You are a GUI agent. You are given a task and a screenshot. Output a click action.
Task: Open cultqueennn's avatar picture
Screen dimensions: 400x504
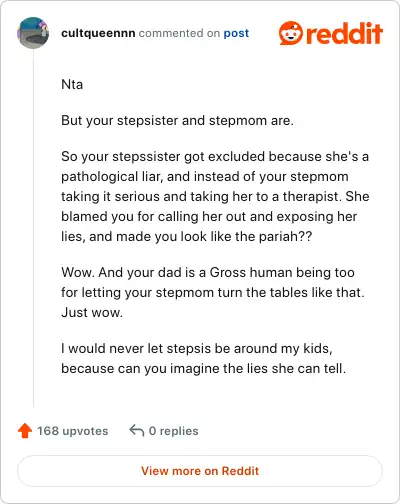[33, 33]
